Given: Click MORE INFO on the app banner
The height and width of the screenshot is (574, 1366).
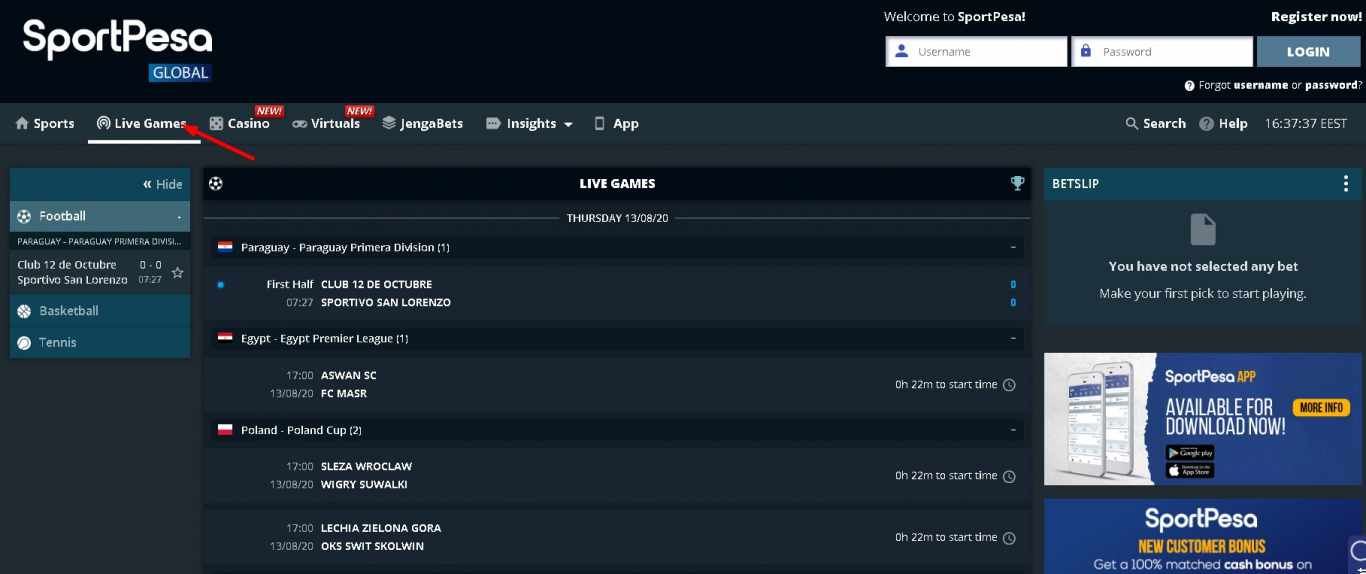Looking at the screenshot, I should (1321, 408).
